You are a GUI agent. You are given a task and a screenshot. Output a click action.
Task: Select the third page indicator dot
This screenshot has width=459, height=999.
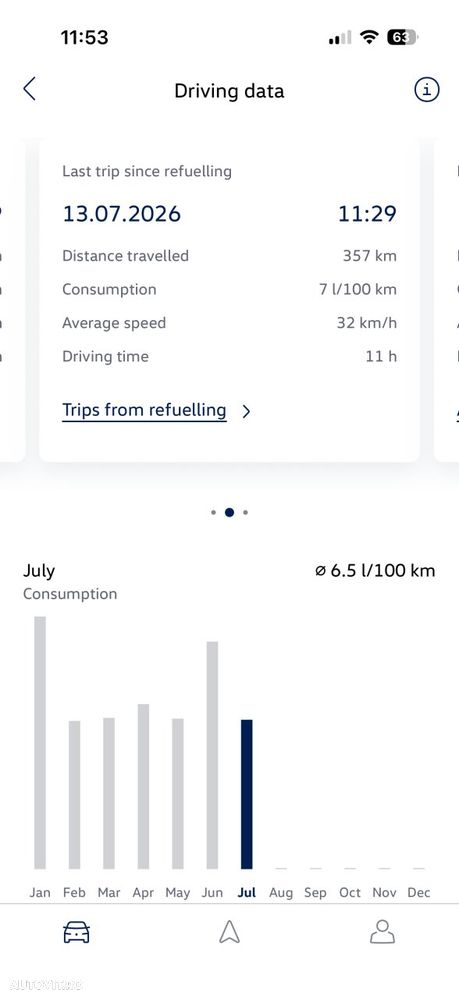(x=245, y=512)
